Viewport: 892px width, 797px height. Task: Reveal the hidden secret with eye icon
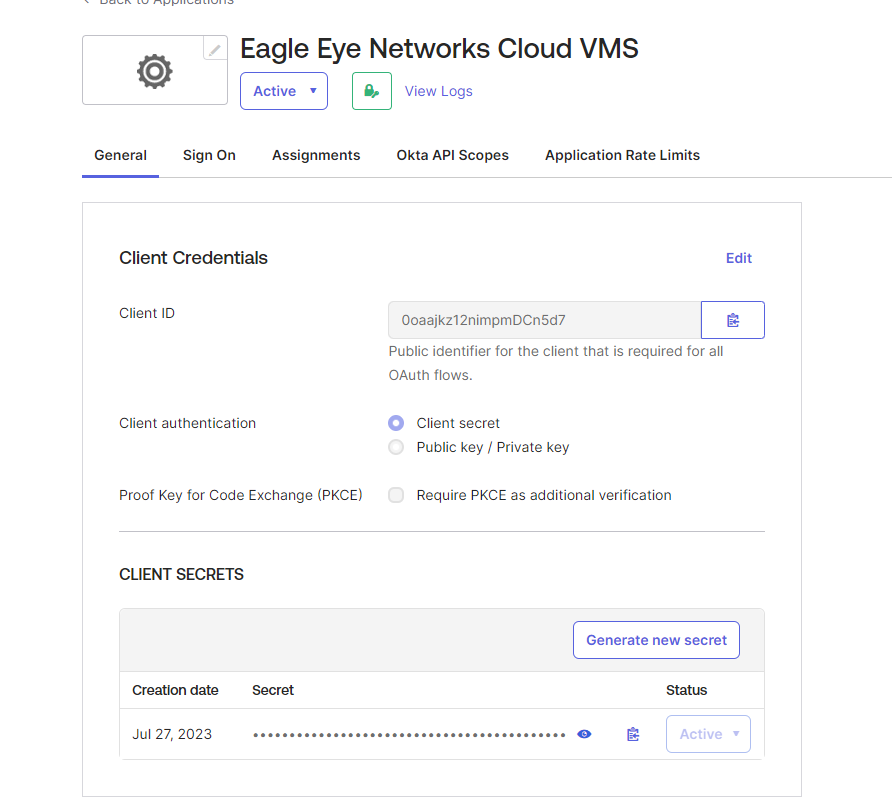[584, 734]
